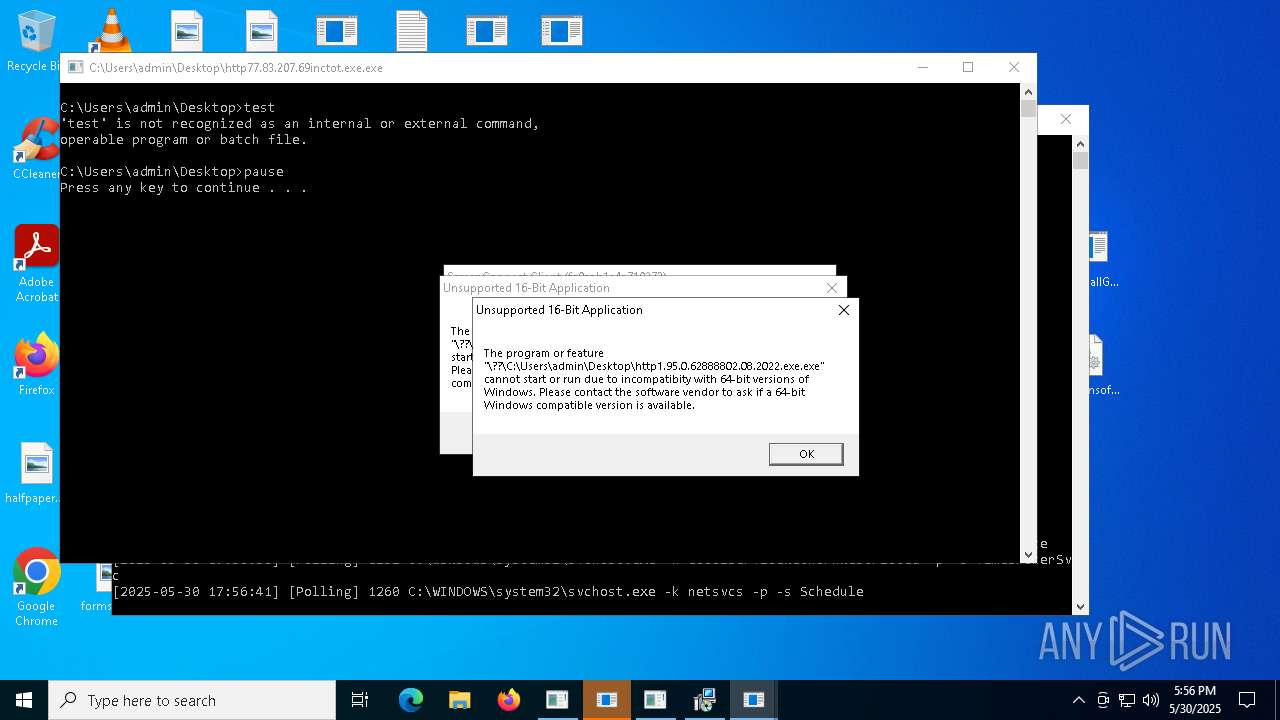Screen dimensions: 1280x720
Task: Close the front Unsupported 16-Bit Application dialog
Action: (843, 310)
